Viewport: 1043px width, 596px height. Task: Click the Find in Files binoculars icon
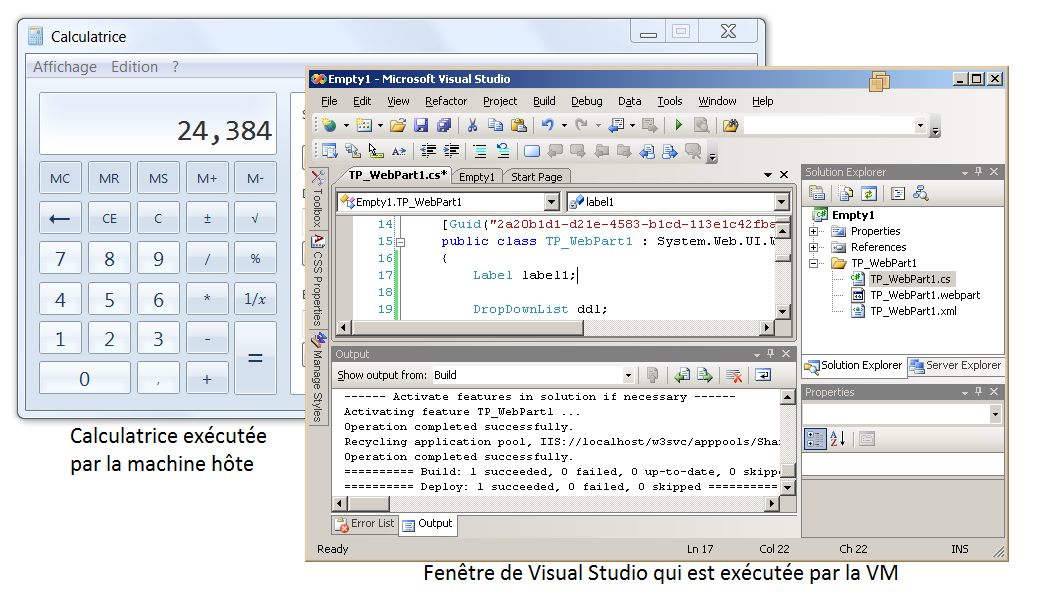730,125
